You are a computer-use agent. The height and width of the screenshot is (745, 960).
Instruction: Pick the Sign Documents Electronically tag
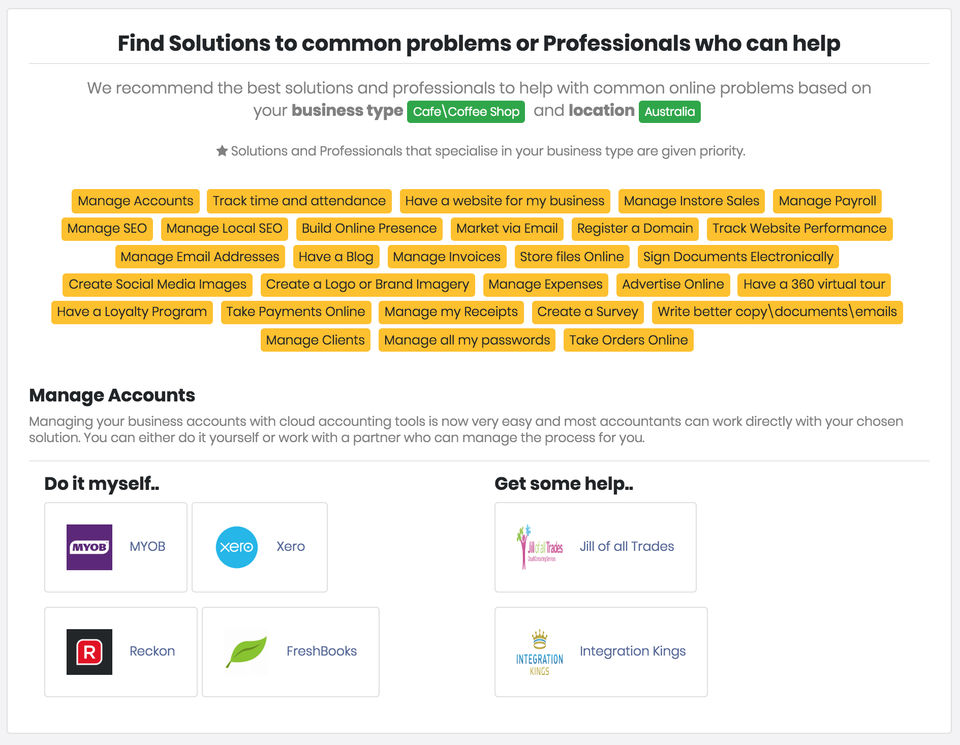(x=738, y=257)
